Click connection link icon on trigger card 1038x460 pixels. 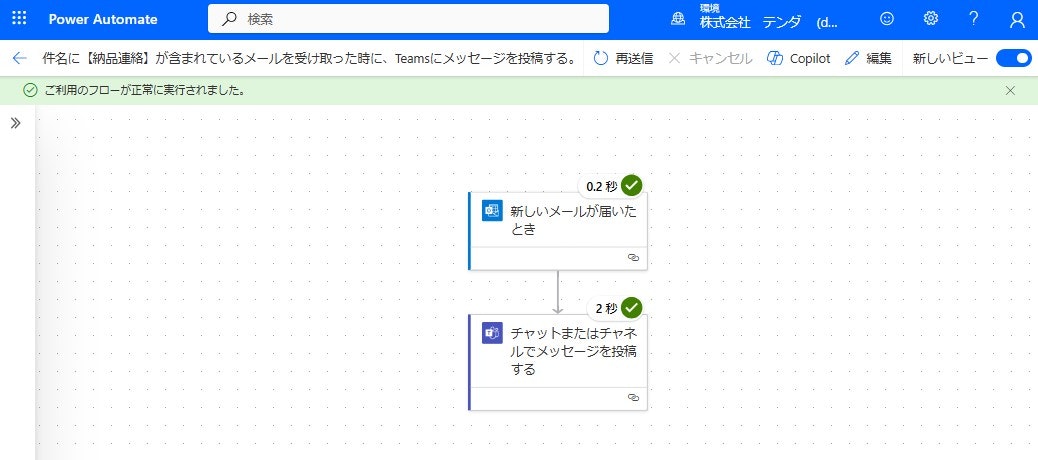pyautogui.click(x=633, y=257)
